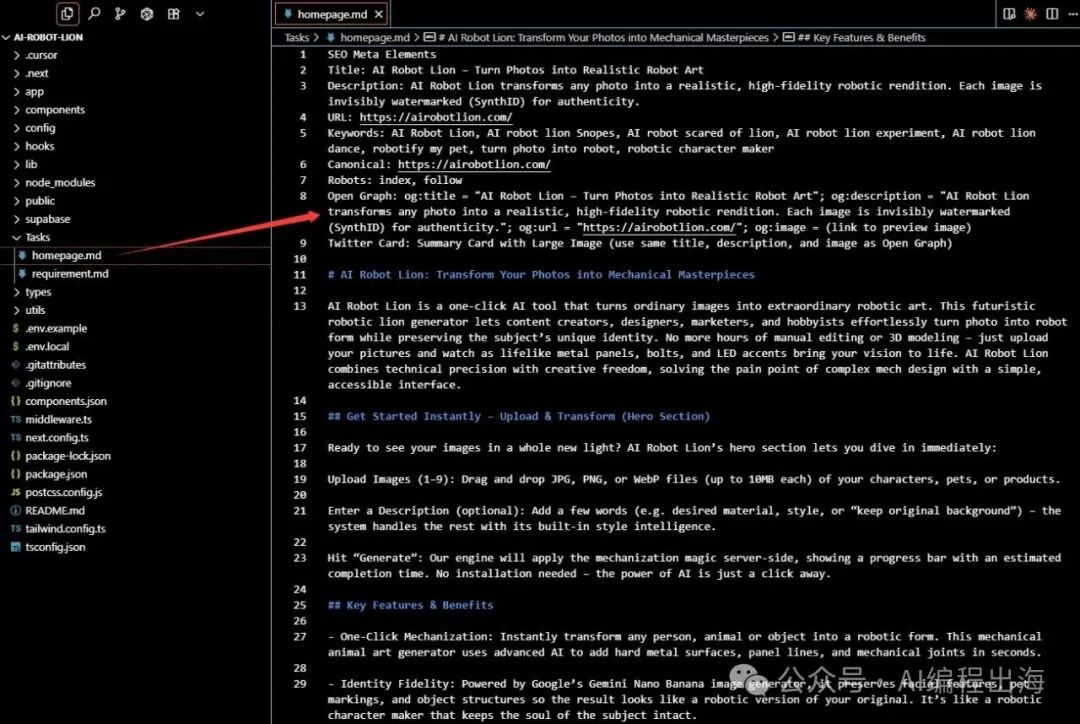Open requirement.md in the file tree

coord(70,274)
